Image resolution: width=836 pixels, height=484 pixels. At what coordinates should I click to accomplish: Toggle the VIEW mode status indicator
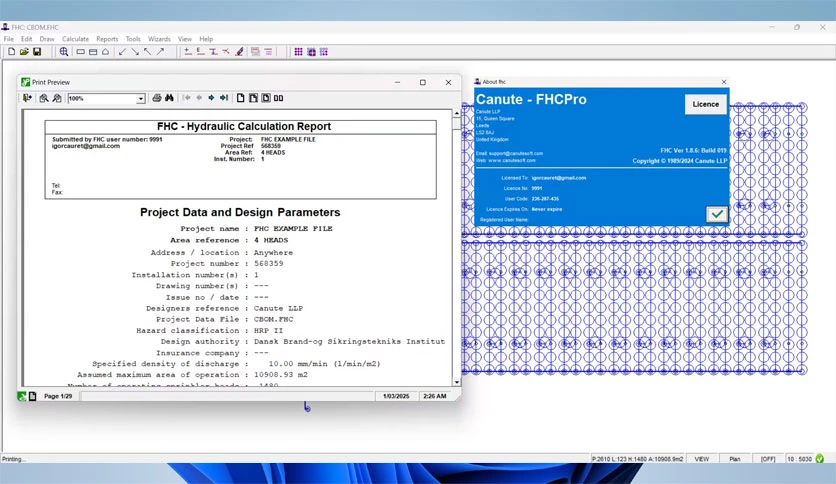[702, 459]
